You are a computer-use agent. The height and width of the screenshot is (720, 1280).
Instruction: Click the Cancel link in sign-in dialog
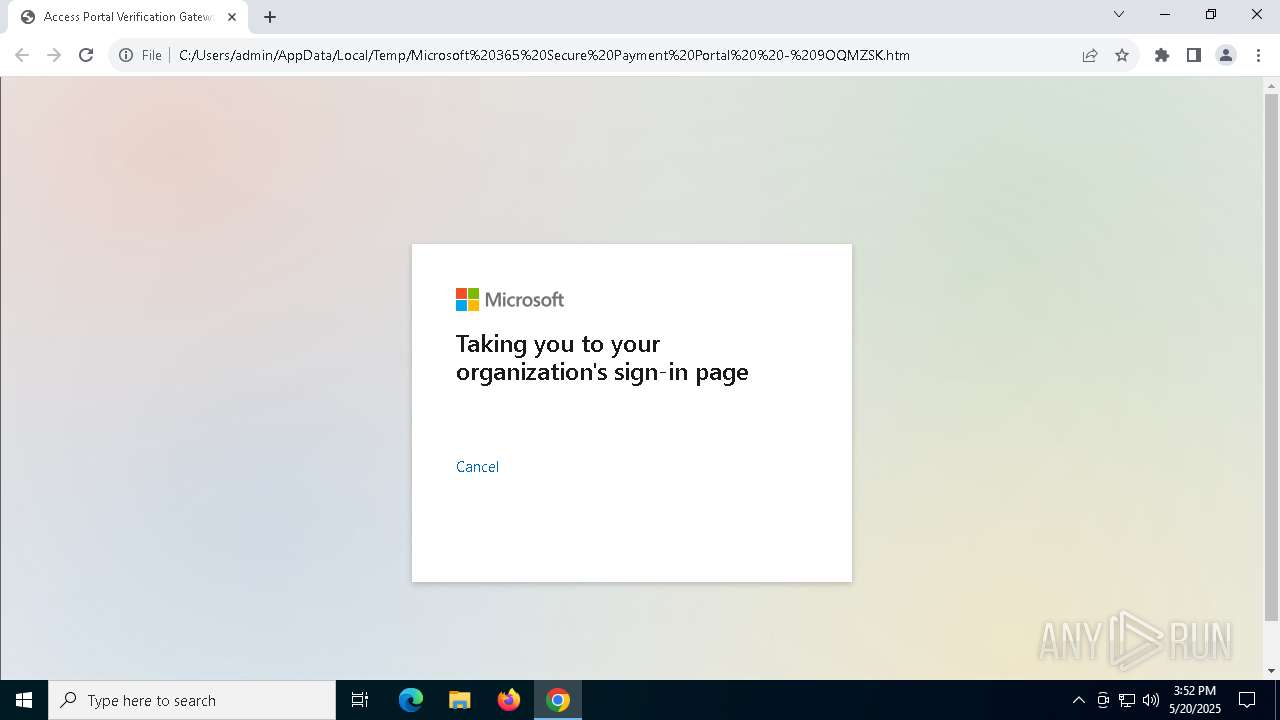click(x=477, y=467)
